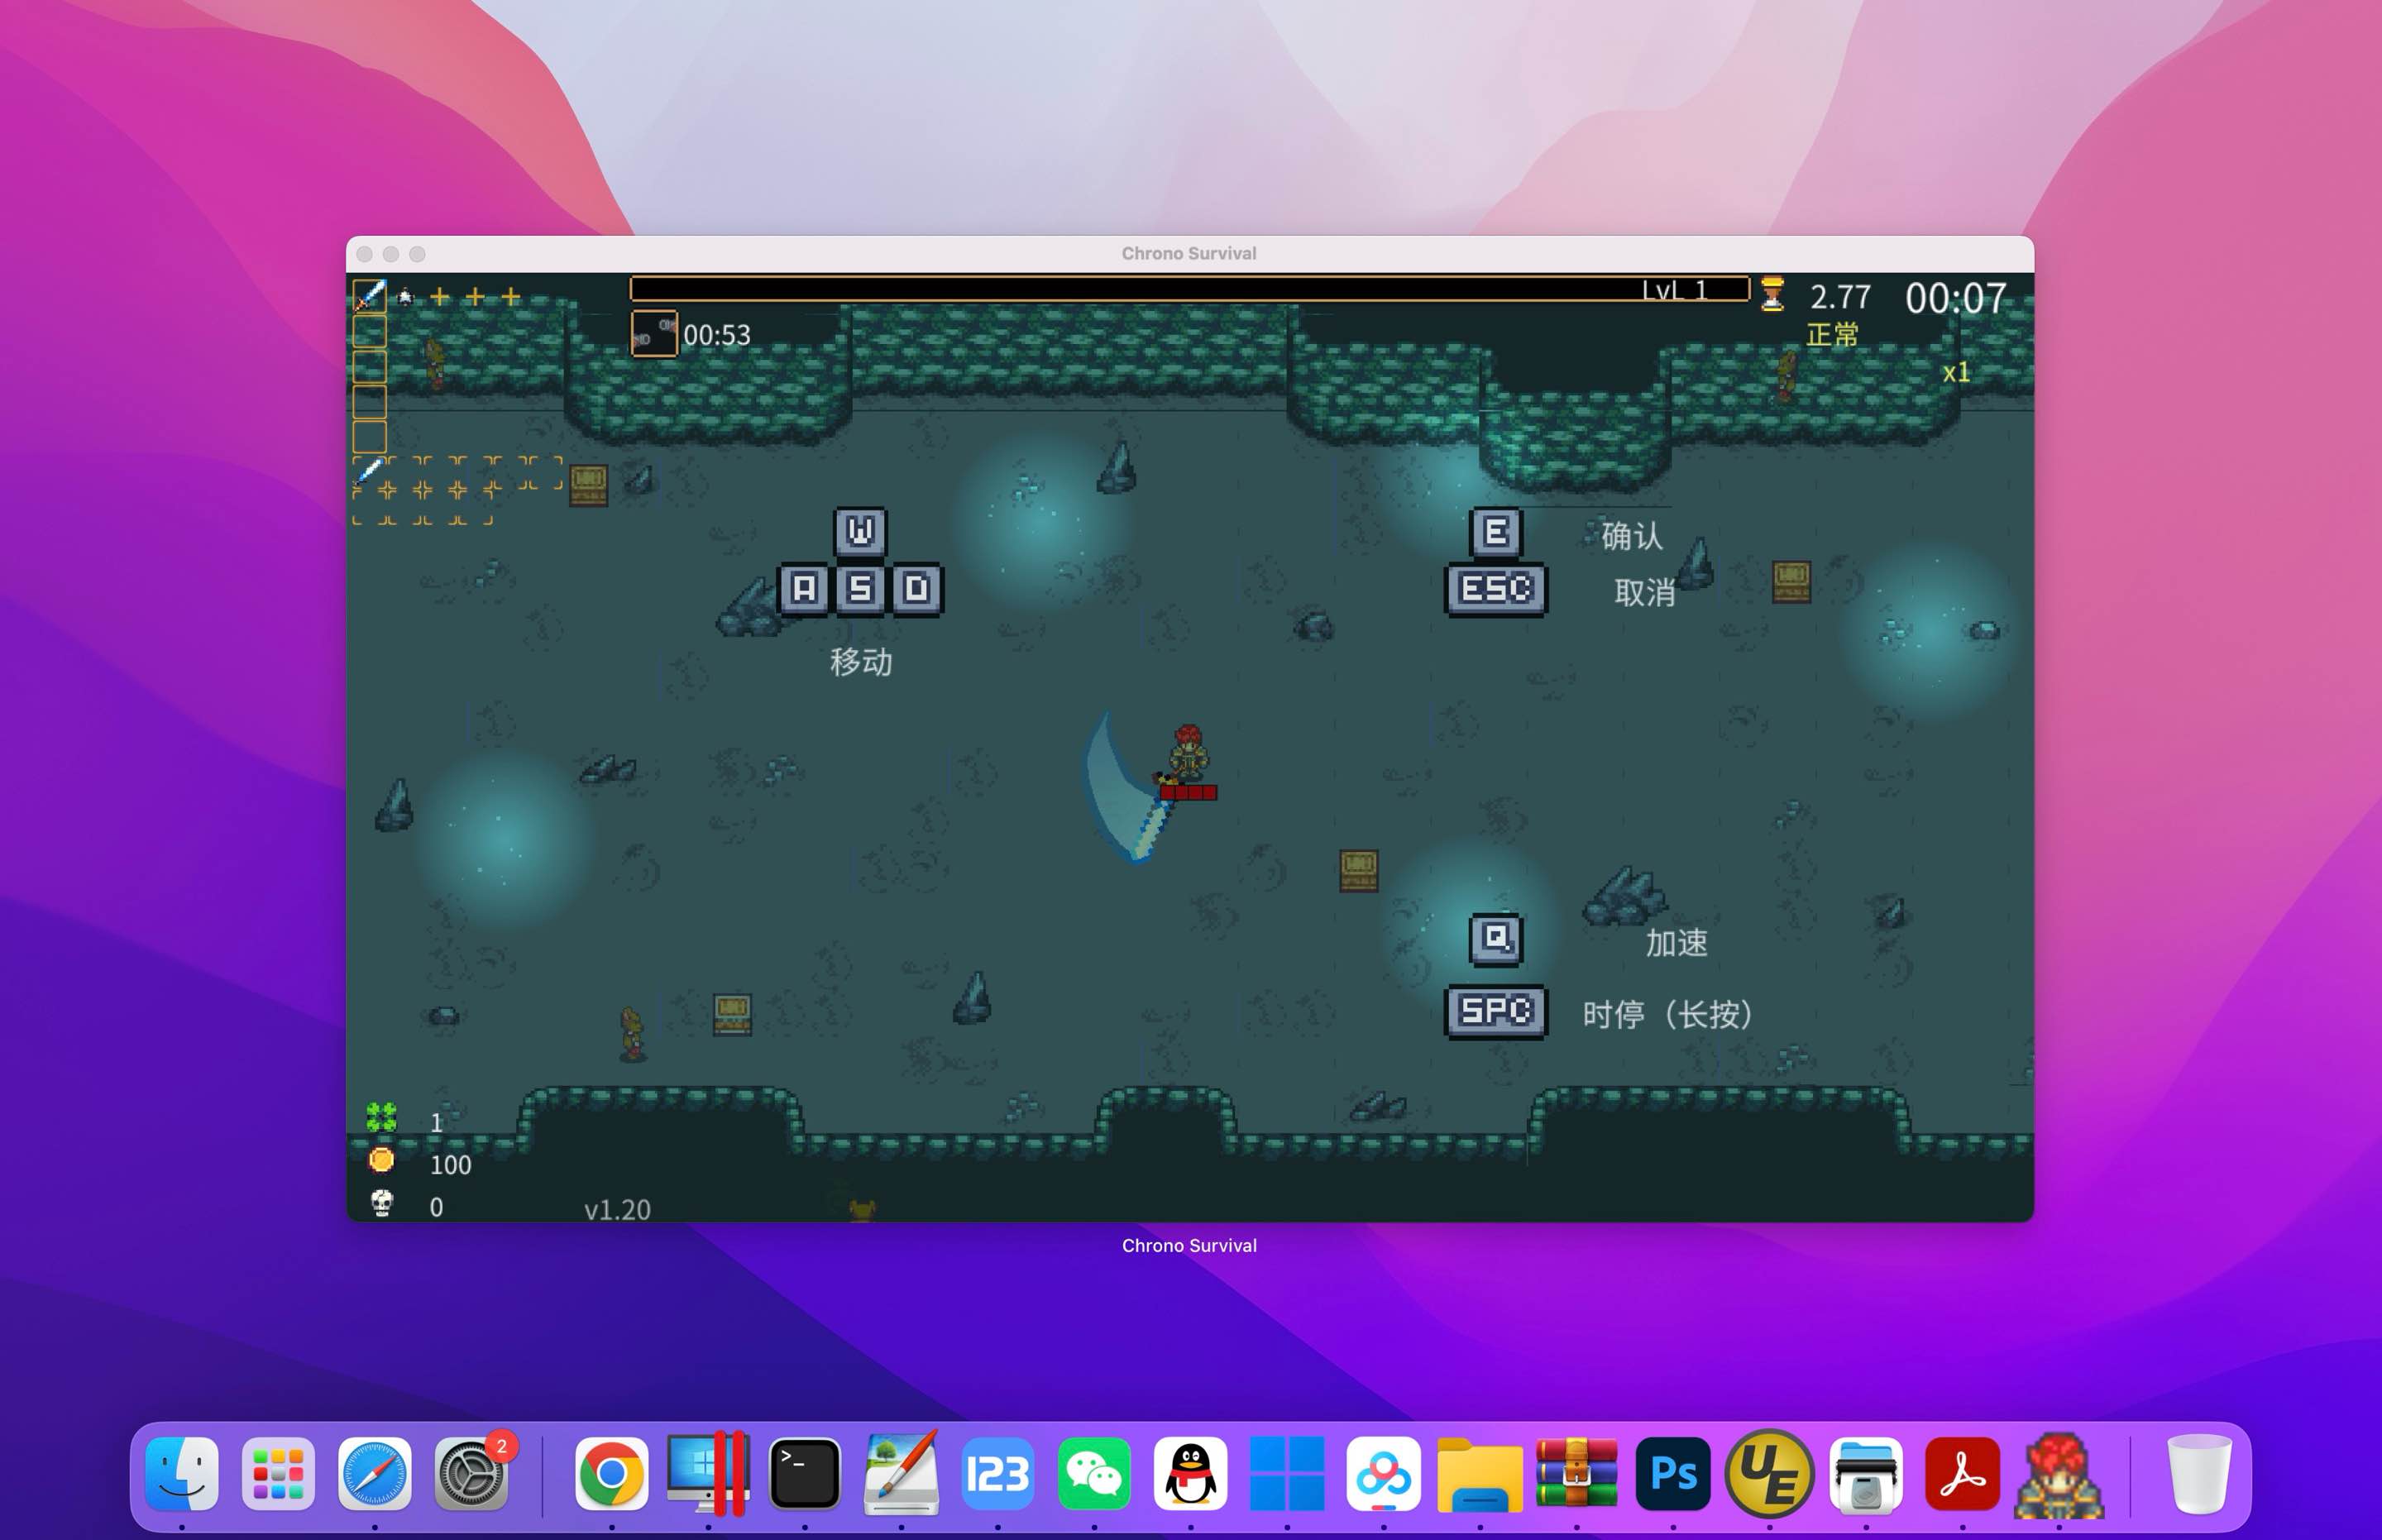Viewport: 2382px width, 1540px height.
Task: Click the gold coin icon
Action: (381, 1160)
